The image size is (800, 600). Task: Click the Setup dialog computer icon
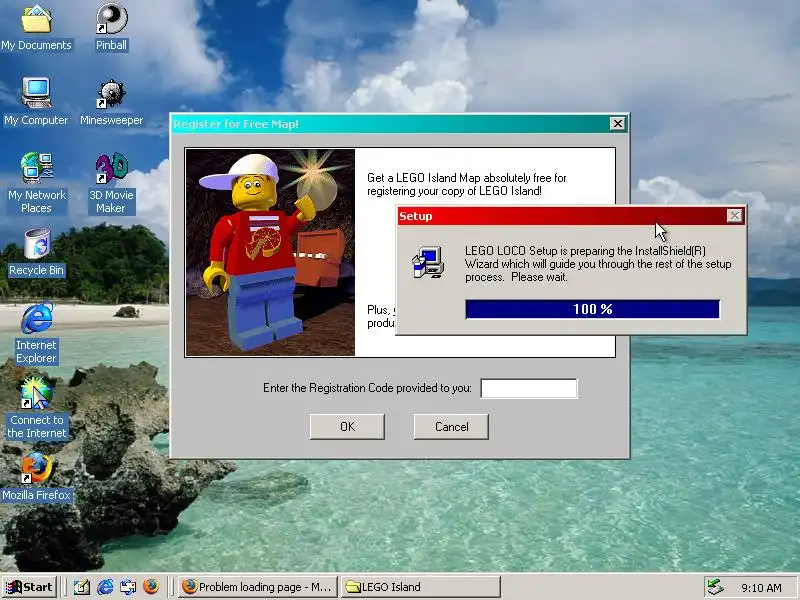(428, 262)
